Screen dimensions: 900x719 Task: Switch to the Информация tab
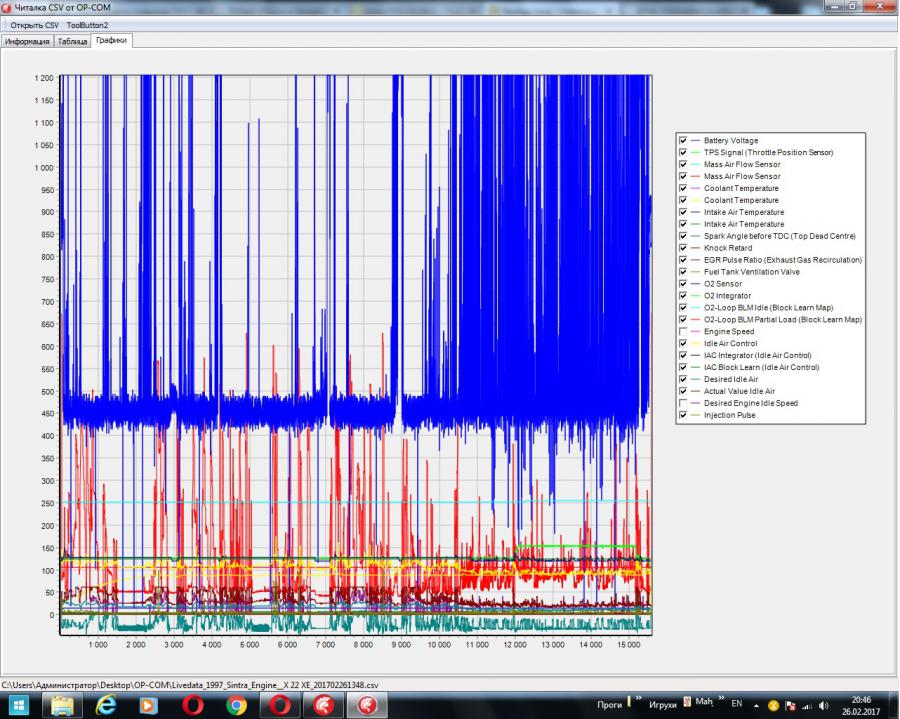pos(27,41)
